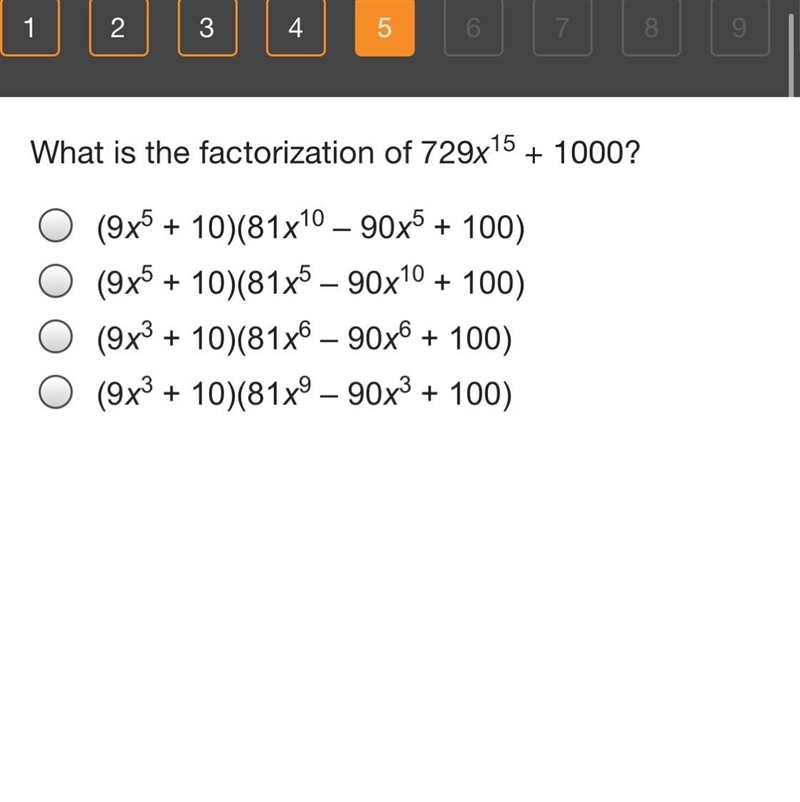Select the active question 5 tab
This screenshot has width=800, height=802.
pyautogui.click(x=385, y=28)
